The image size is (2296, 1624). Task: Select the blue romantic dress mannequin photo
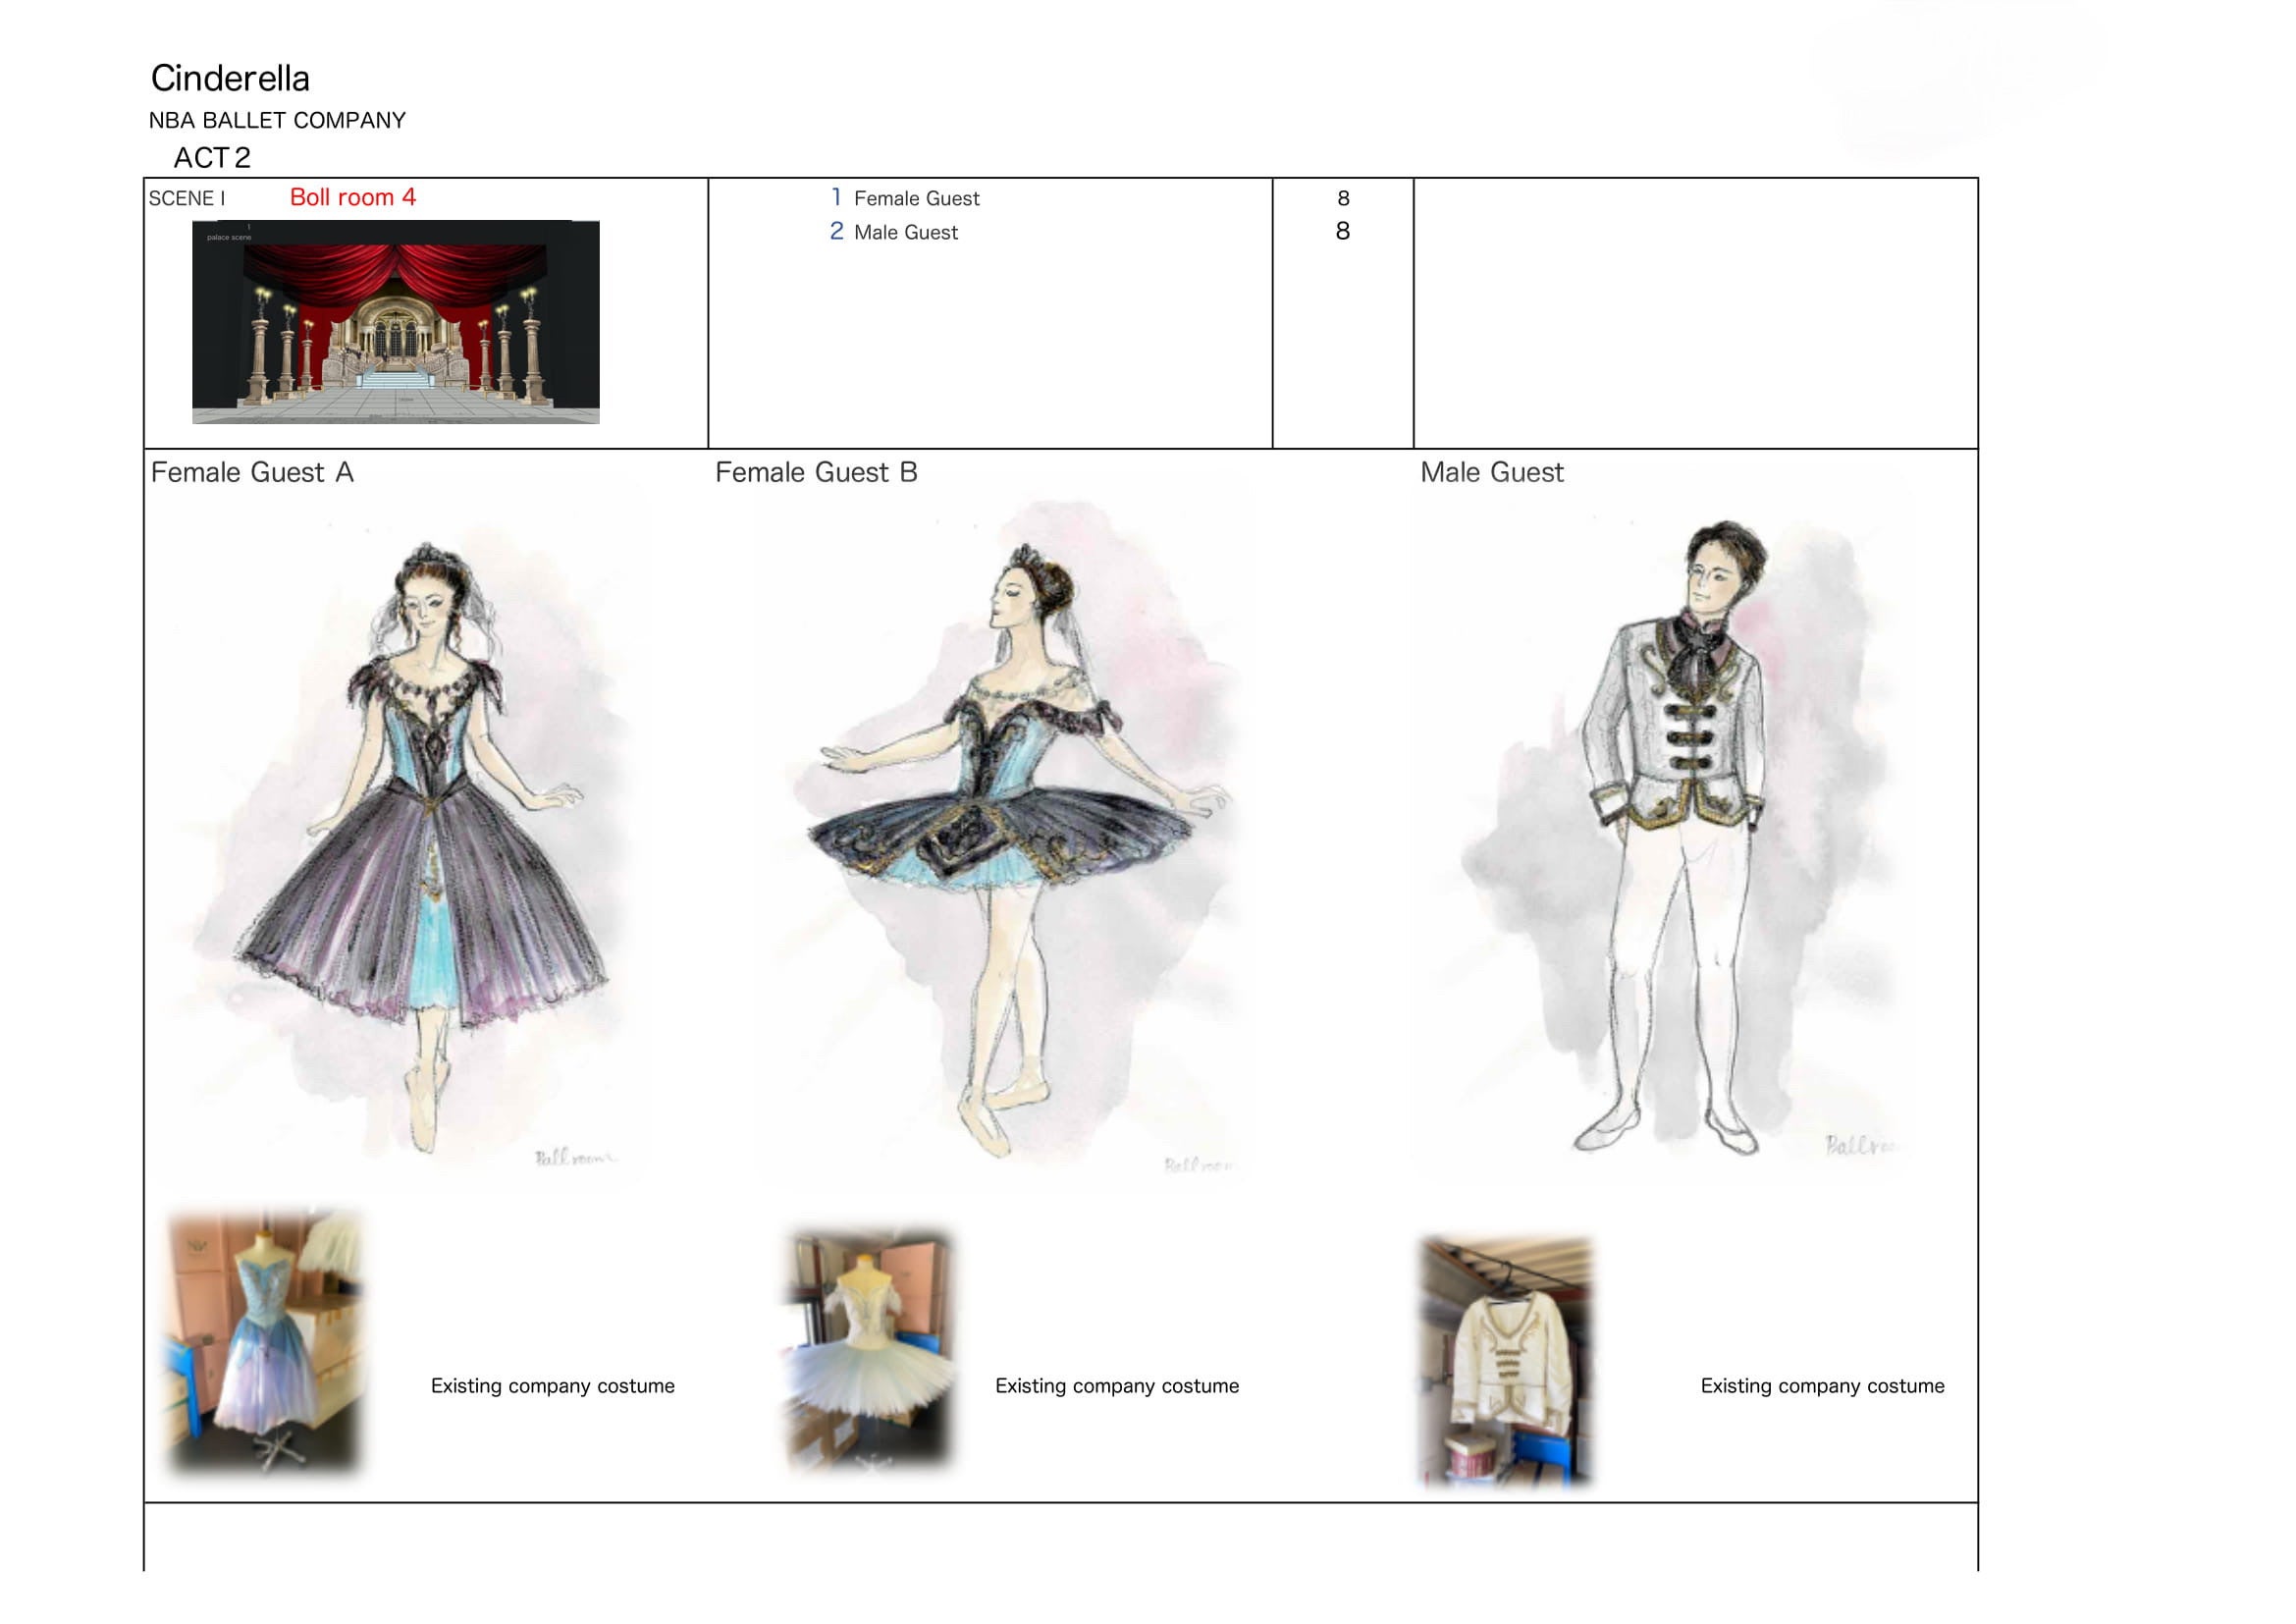click(264, 1342)
